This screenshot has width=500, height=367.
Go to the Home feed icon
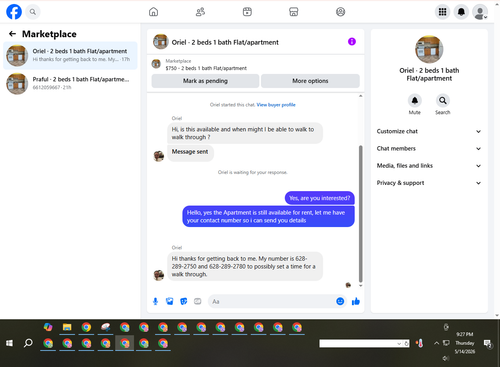point(153,12)
